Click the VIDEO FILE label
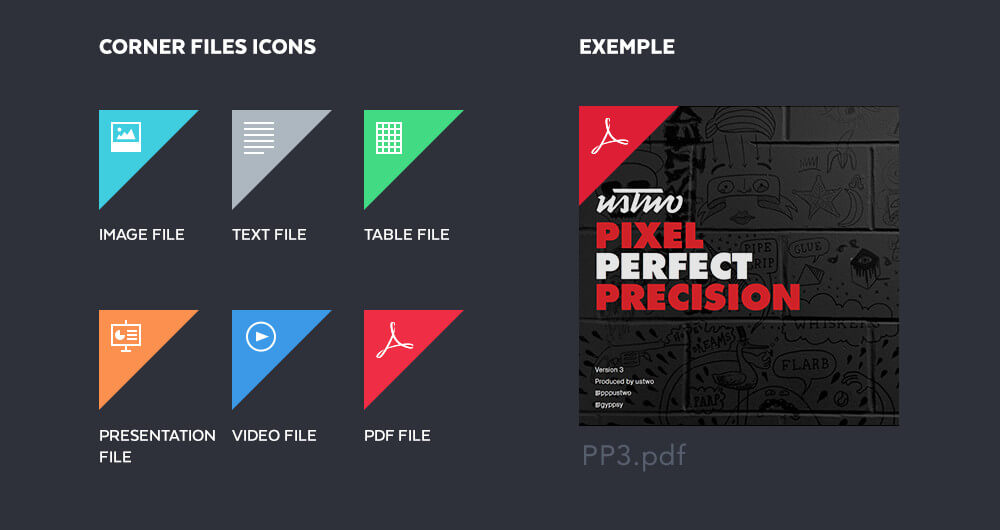Image resolution: width=1000 pixels, height=530 pixels. tap(274, 436)
